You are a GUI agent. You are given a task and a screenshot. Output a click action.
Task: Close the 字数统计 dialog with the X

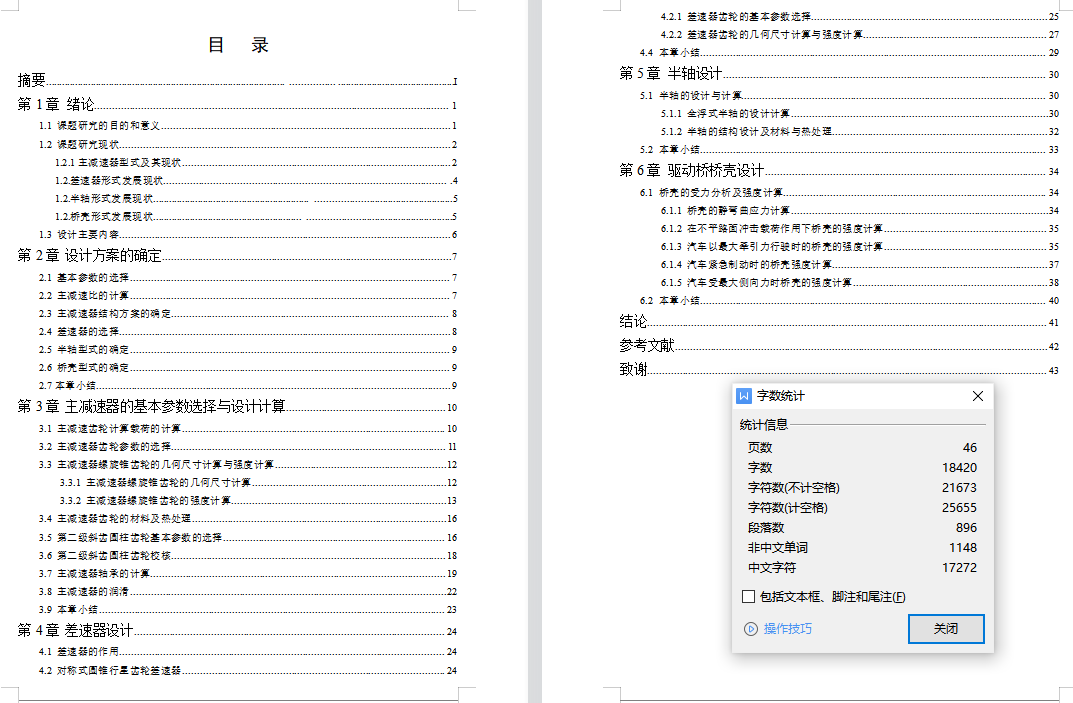(x=978, y=396)
